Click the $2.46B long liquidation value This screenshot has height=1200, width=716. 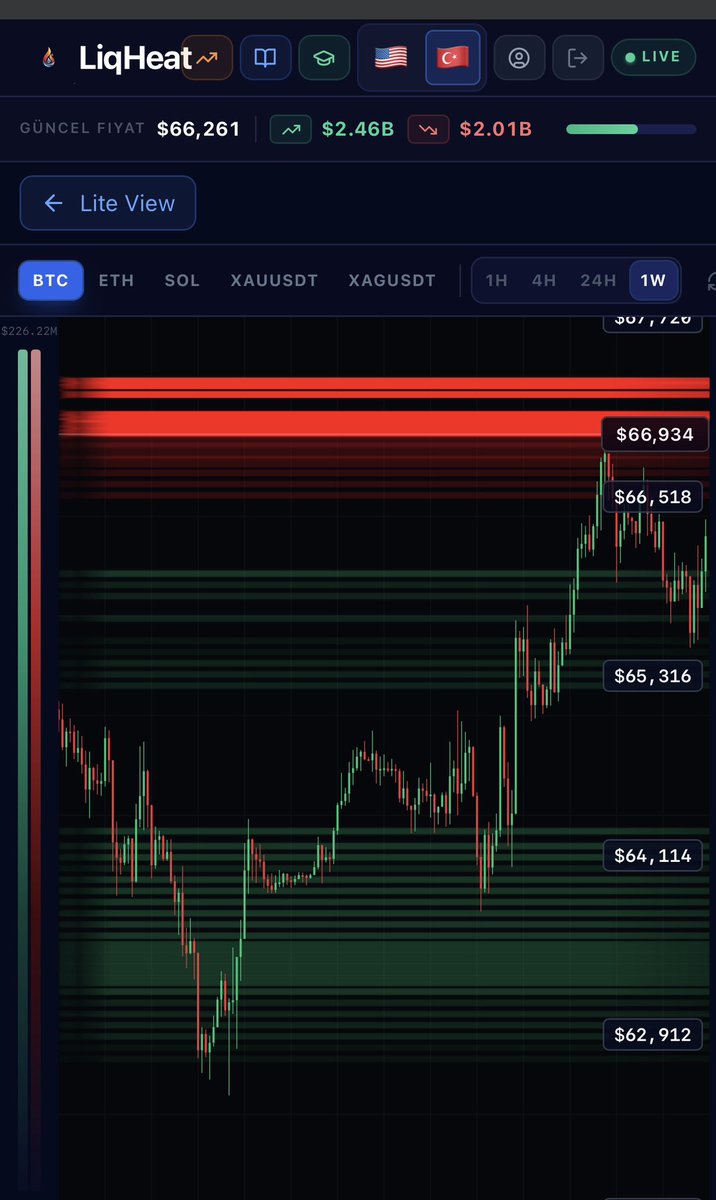point(358,129)
